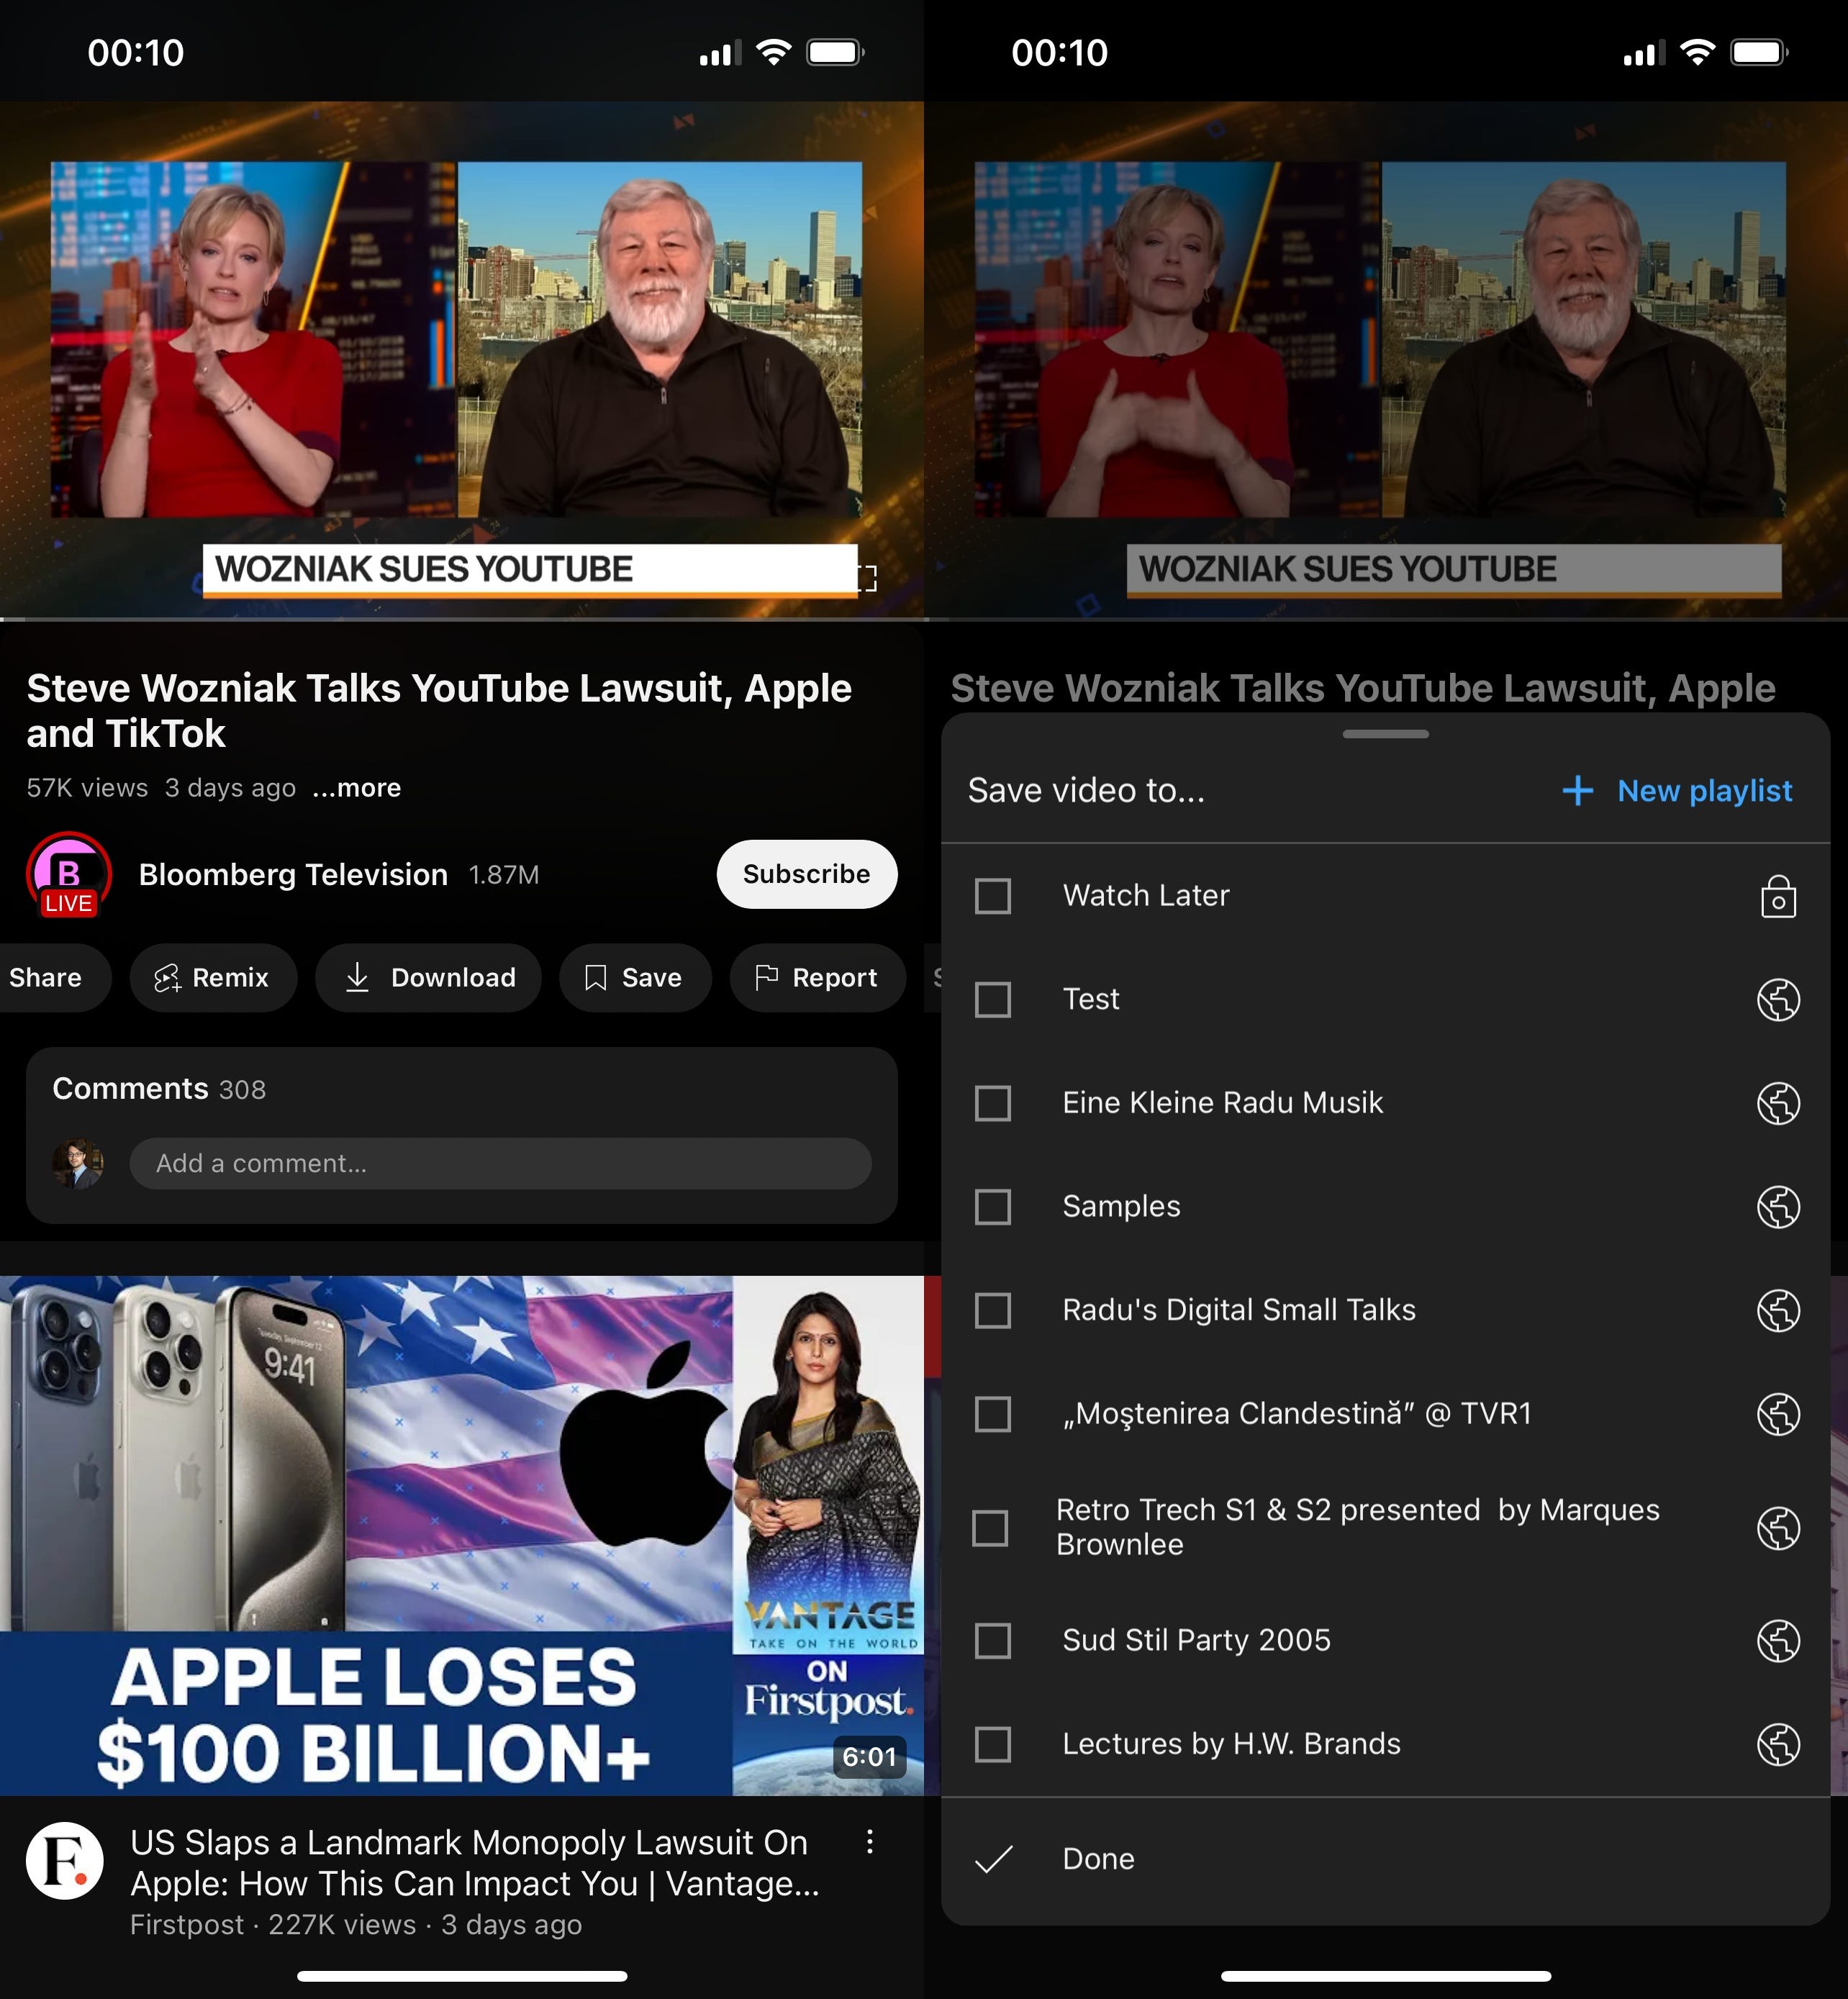The image size is (1848, 1999).
Task: Tap the plus icon for new playlist
Action: point(1577,791)
